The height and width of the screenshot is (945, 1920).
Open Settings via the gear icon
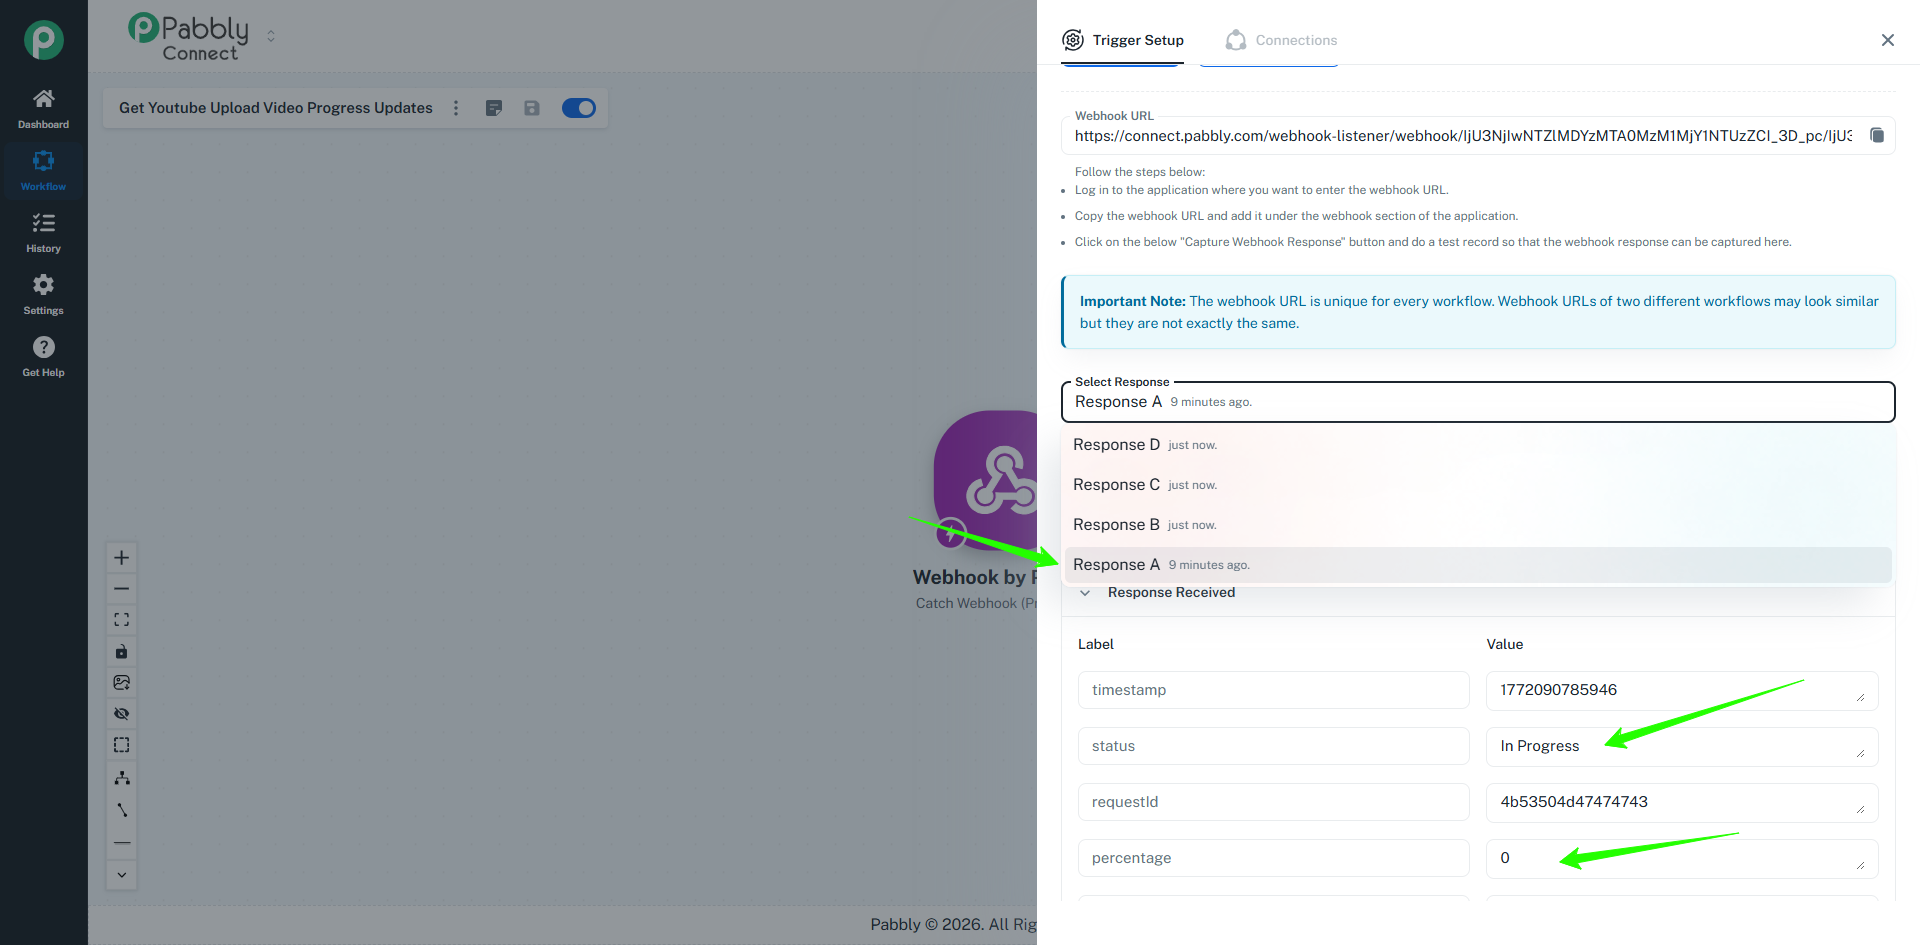[43, 294]
